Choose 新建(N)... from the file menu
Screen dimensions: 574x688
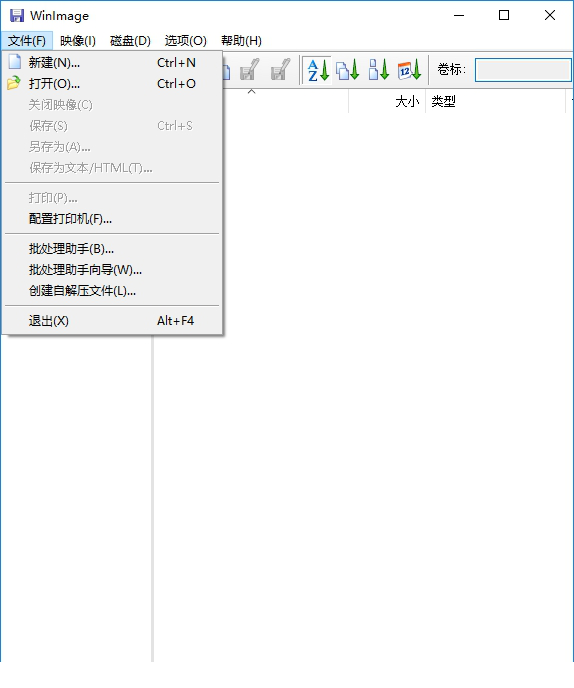pyautogui.click(x=112, y=63)
